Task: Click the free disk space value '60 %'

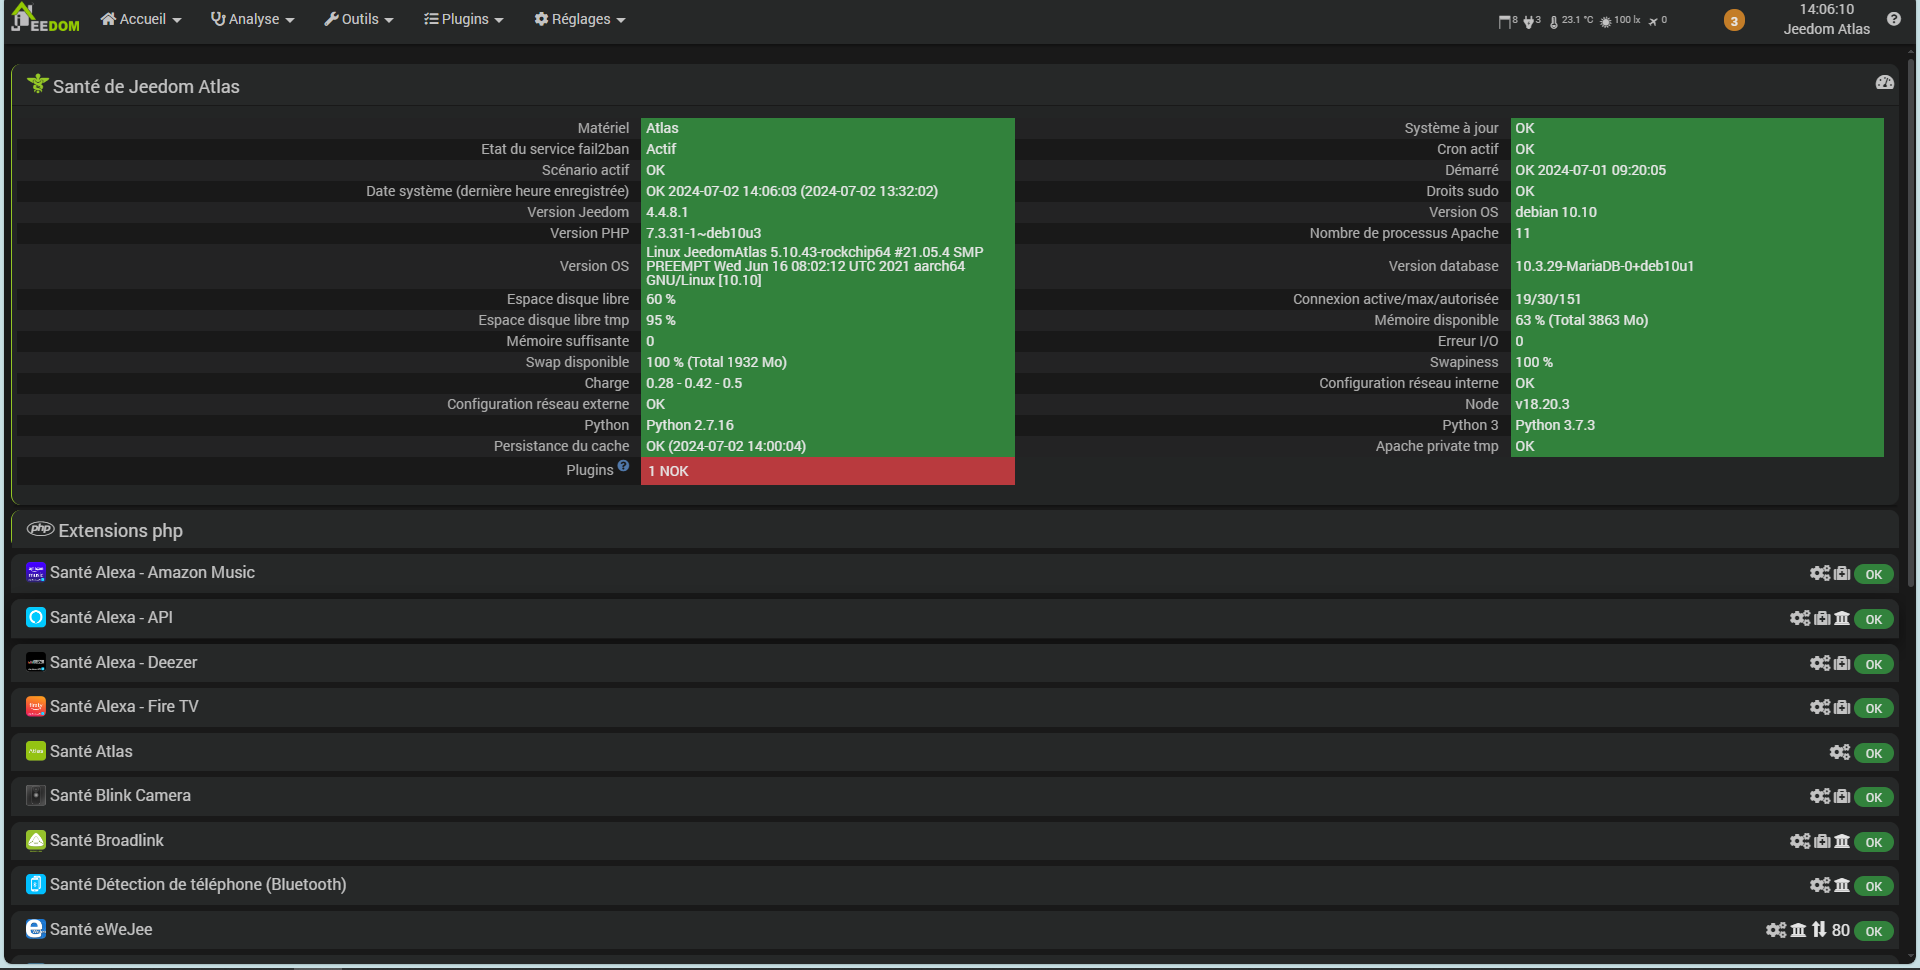Action: (x=661, y=299)
